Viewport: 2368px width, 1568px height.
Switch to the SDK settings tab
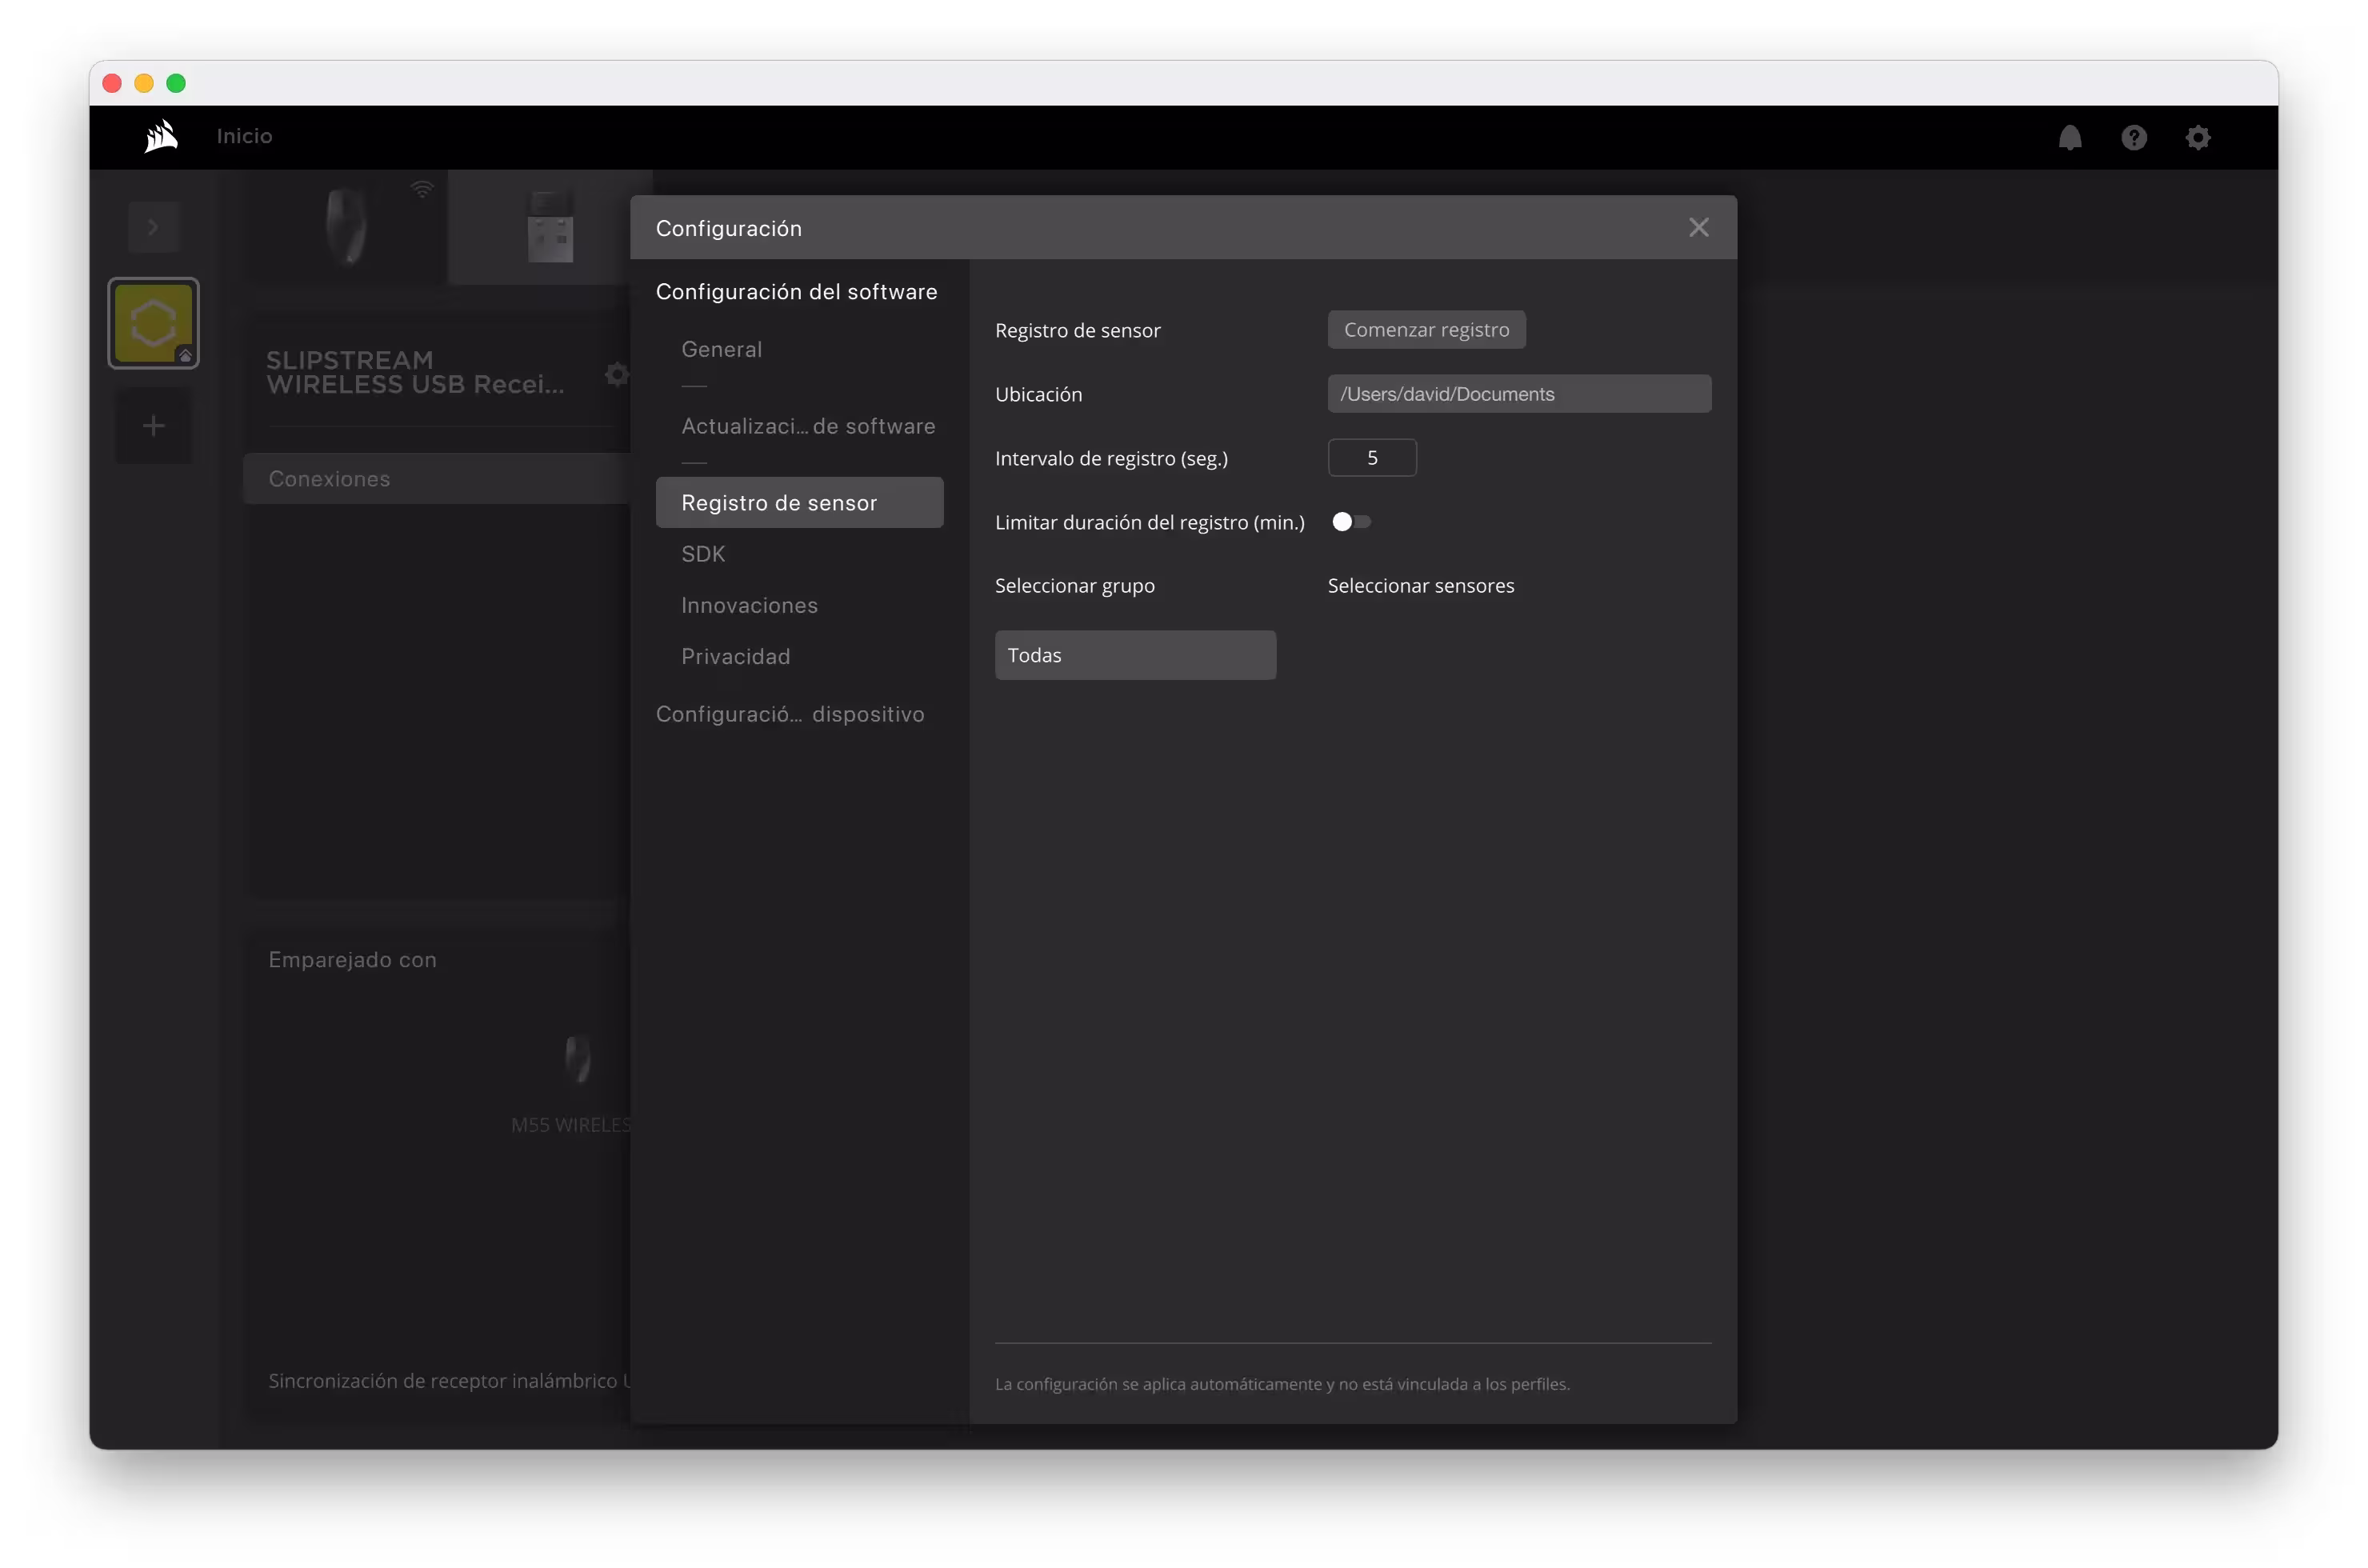pyautogui.click(x=703, y=554)
